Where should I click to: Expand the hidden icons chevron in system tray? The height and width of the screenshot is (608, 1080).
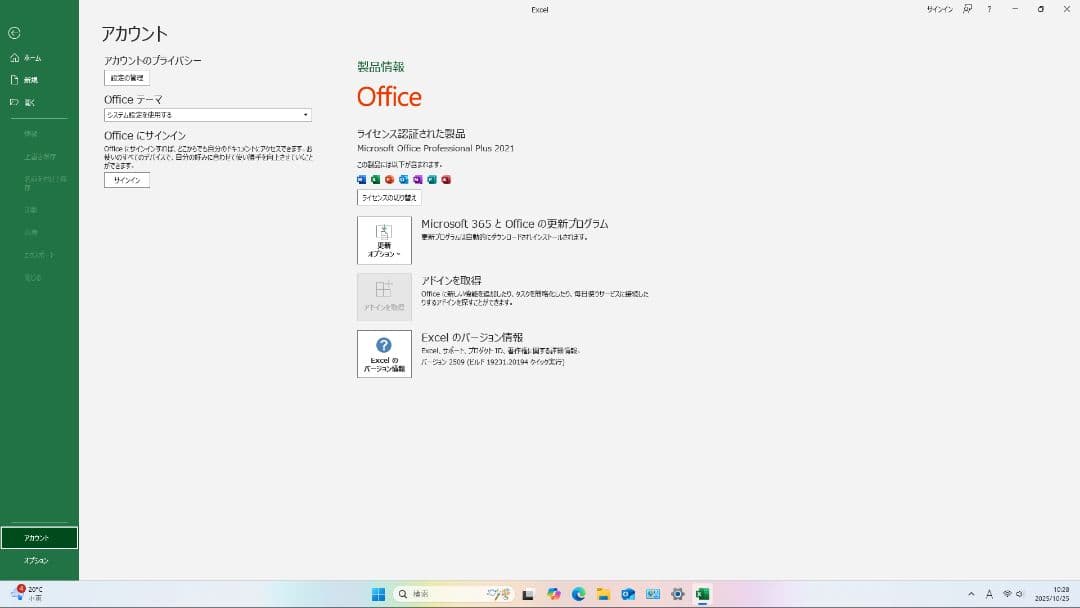click(x=970, y=594)
